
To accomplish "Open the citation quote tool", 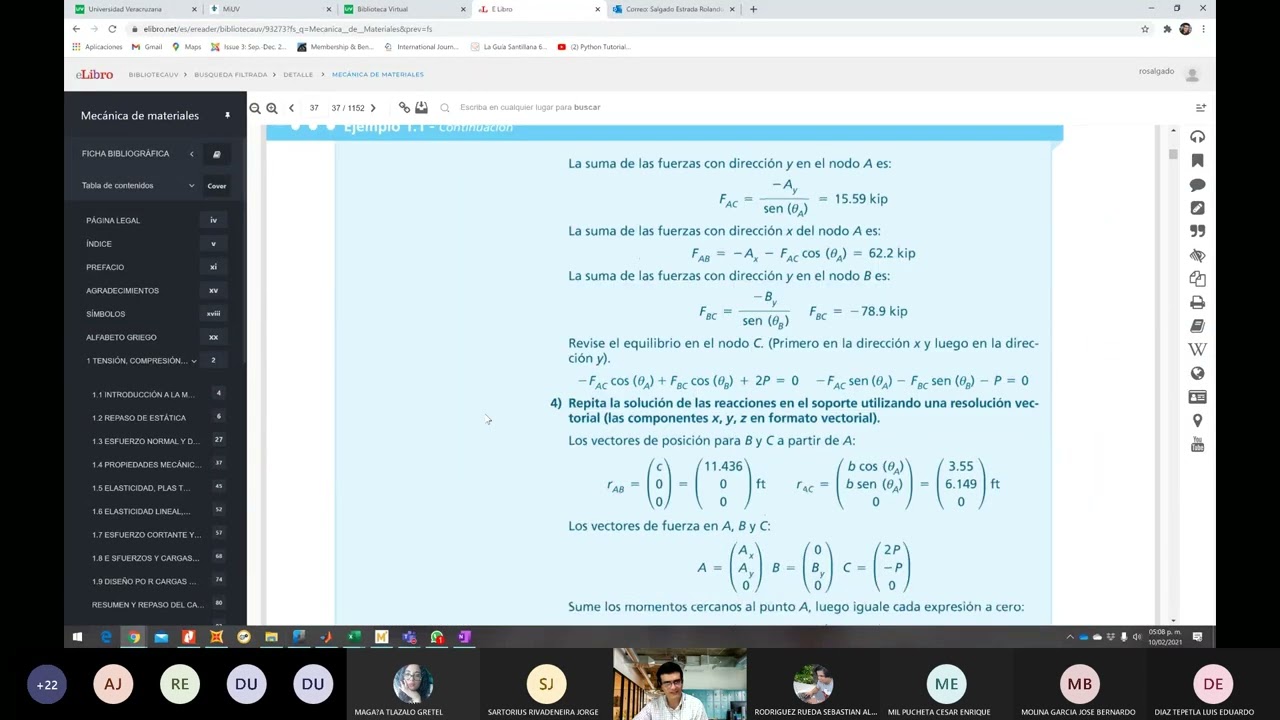I will point(1197,231).
